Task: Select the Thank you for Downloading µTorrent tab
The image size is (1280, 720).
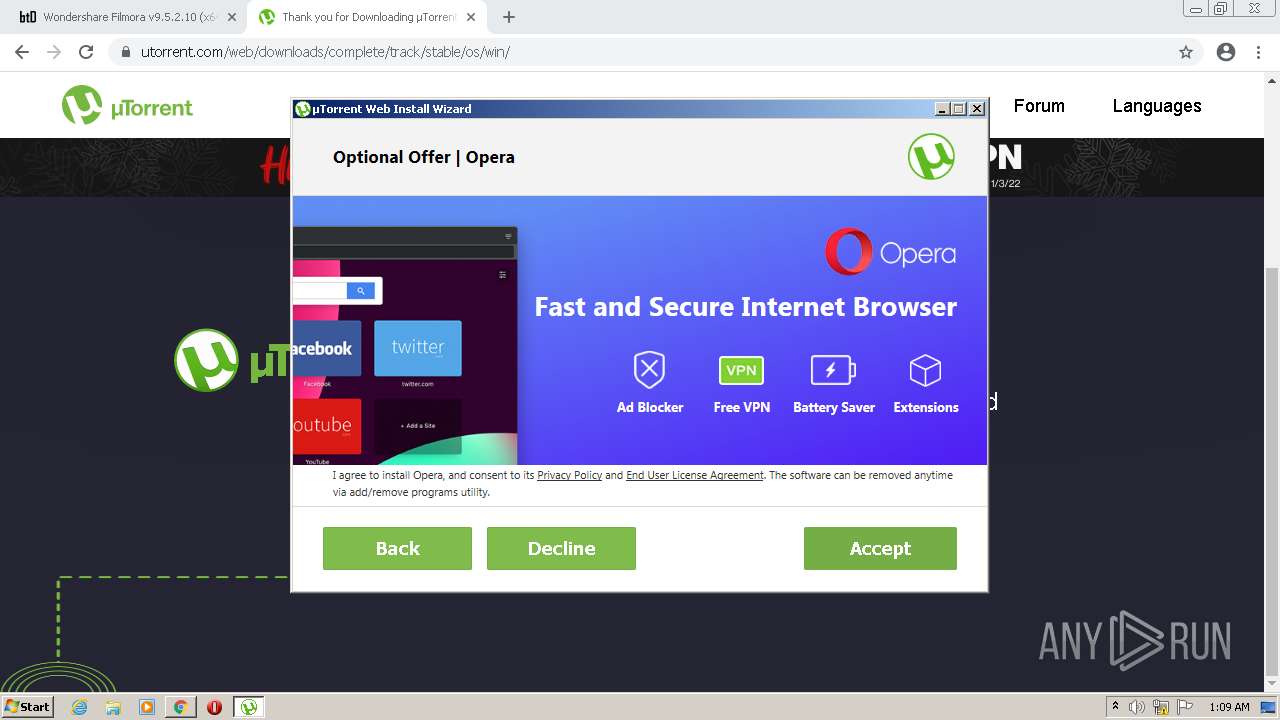Action: 367,17
